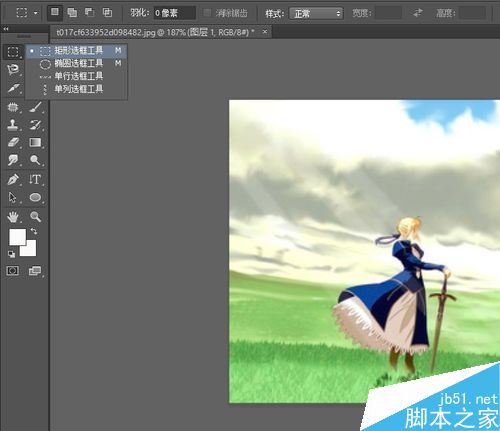
Task: Select the Ellipse shape tool
Action: [35, 197]
